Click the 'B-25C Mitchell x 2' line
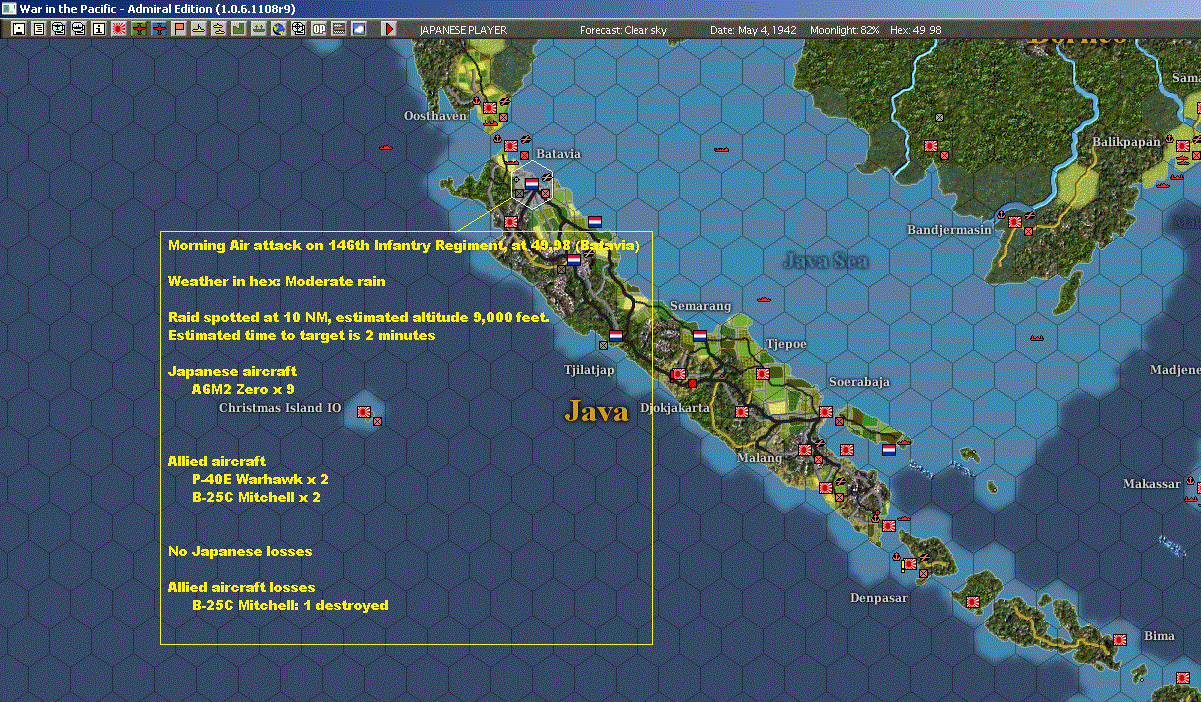Viewport: 1201px width, 702px height. 256,497
